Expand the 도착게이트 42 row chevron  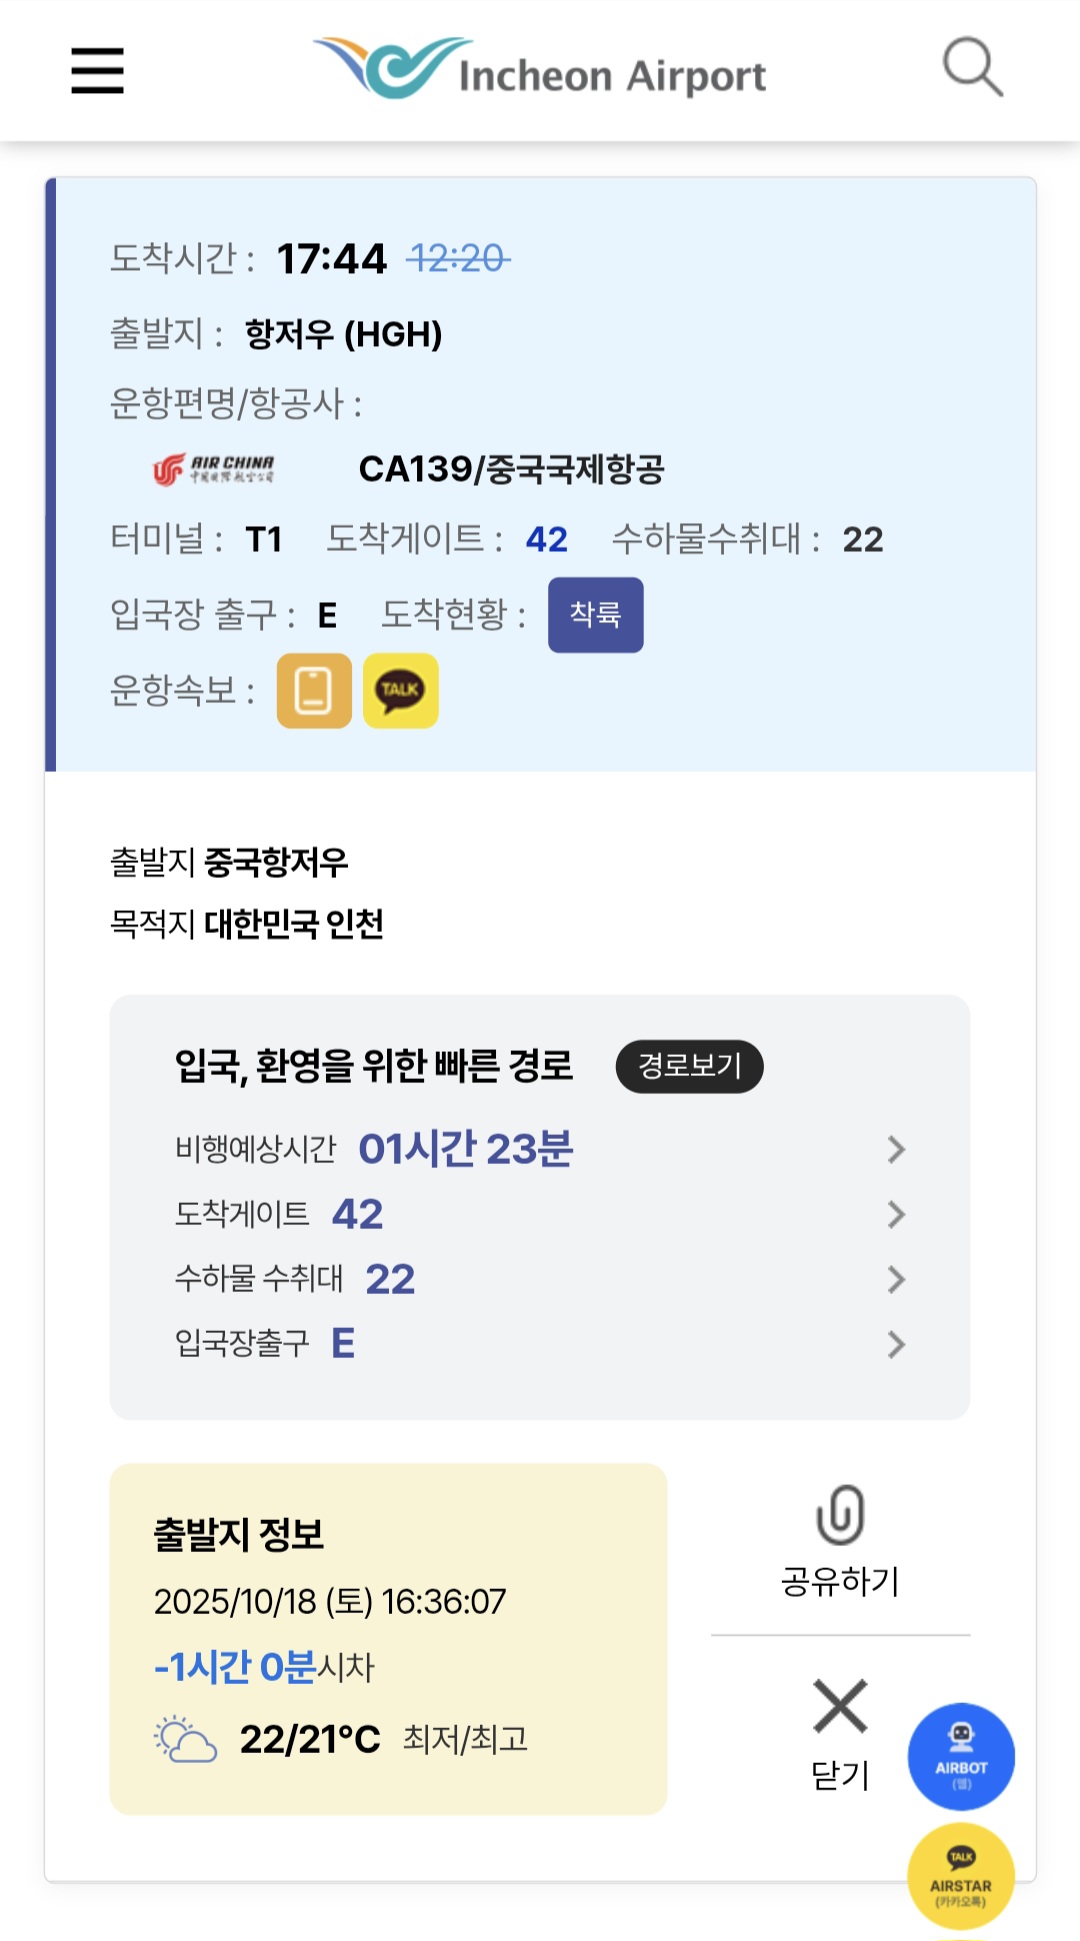pyautogui.click(x=896, y=1215)
